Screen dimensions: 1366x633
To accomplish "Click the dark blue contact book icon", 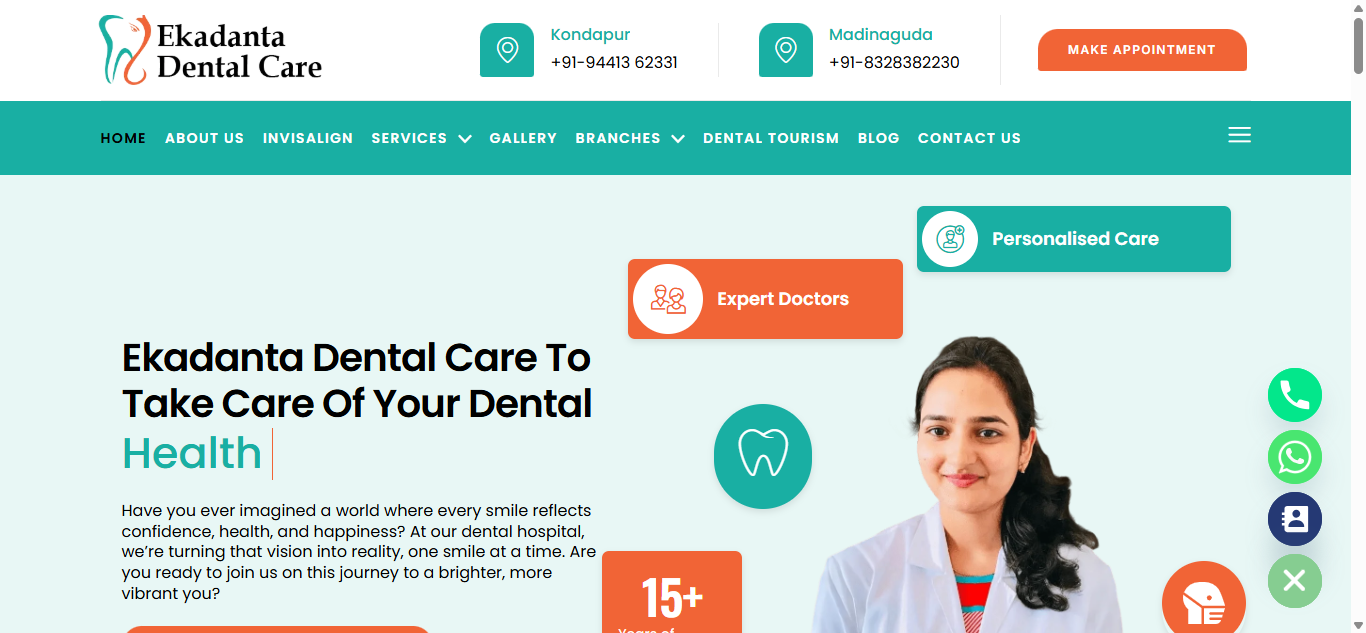I will point(1295,519).
